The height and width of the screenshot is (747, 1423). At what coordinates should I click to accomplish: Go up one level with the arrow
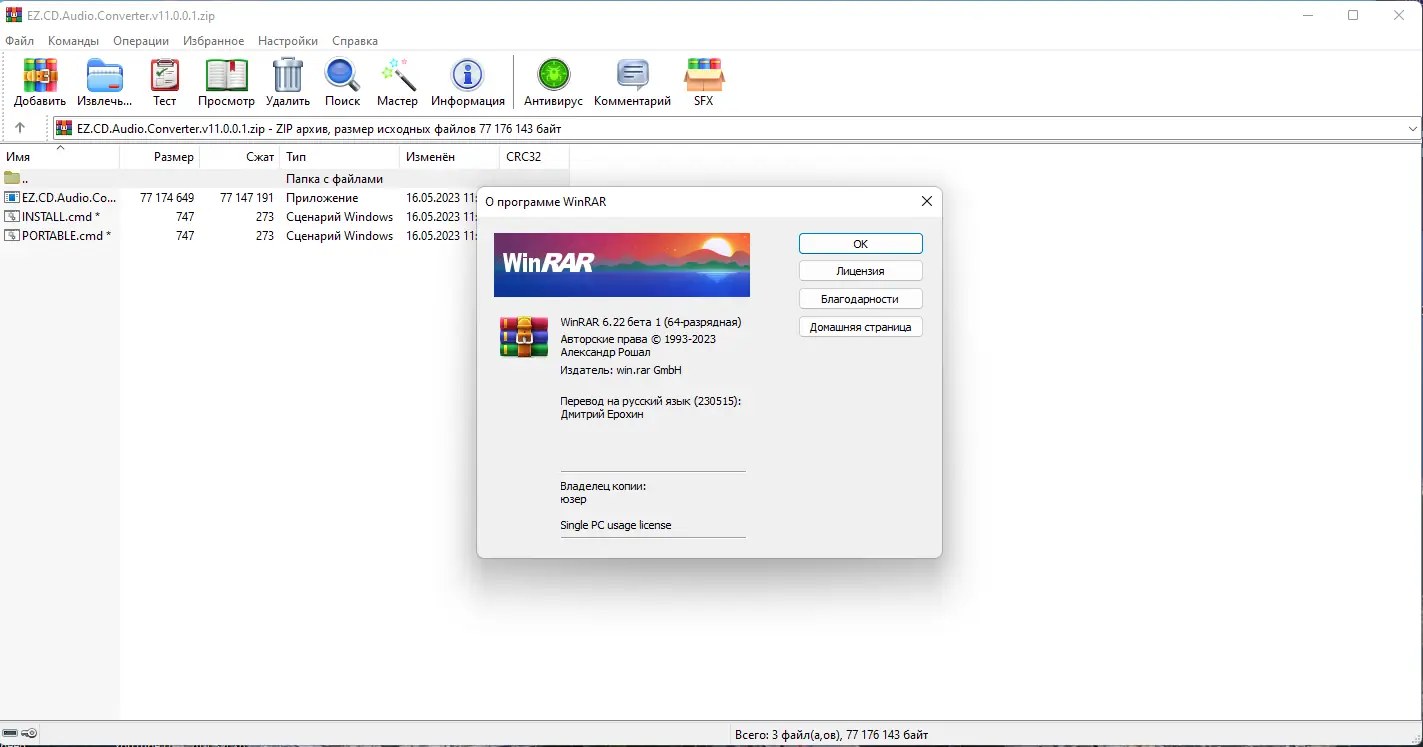click(20, 128)
